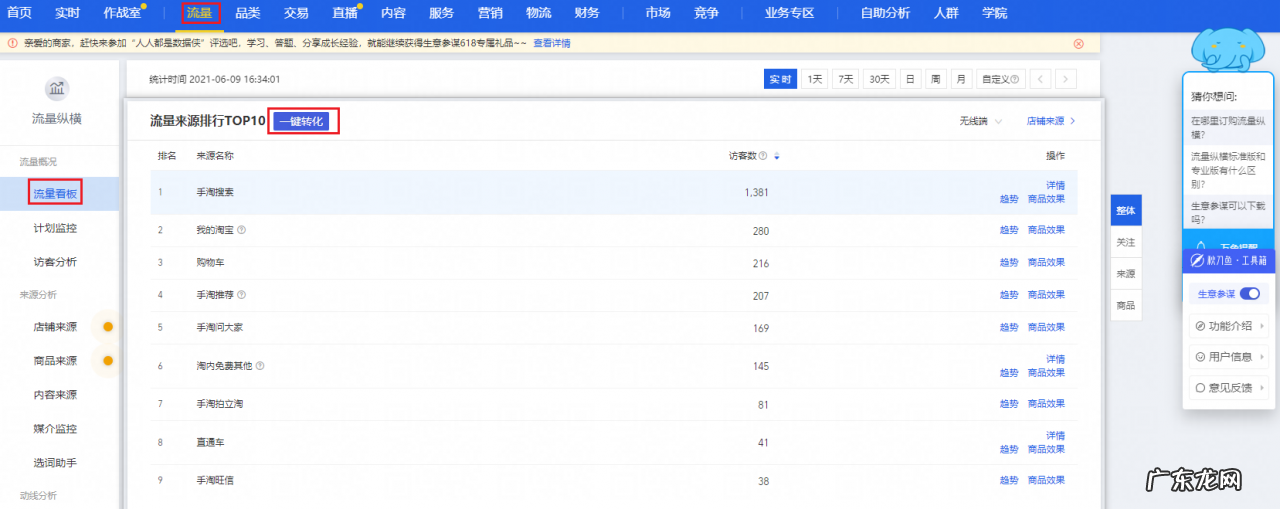1280x509 pixels.
Task: Open the 店铺来源 link with arrow
Action: coord(1051,121)
